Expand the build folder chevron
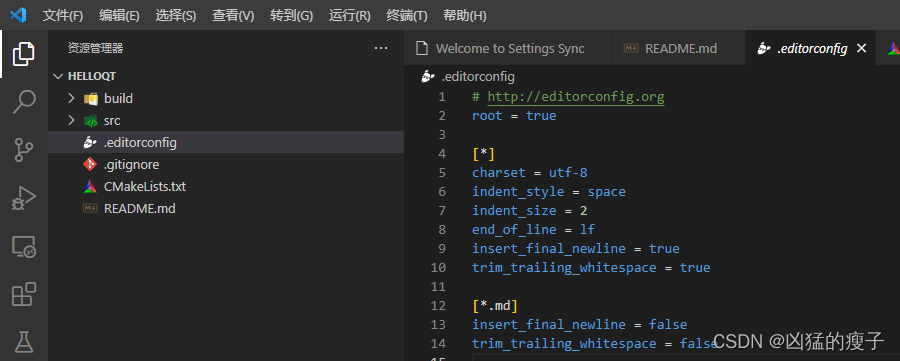The width and height of the screenshot is (900, 361). pos(71,98)
